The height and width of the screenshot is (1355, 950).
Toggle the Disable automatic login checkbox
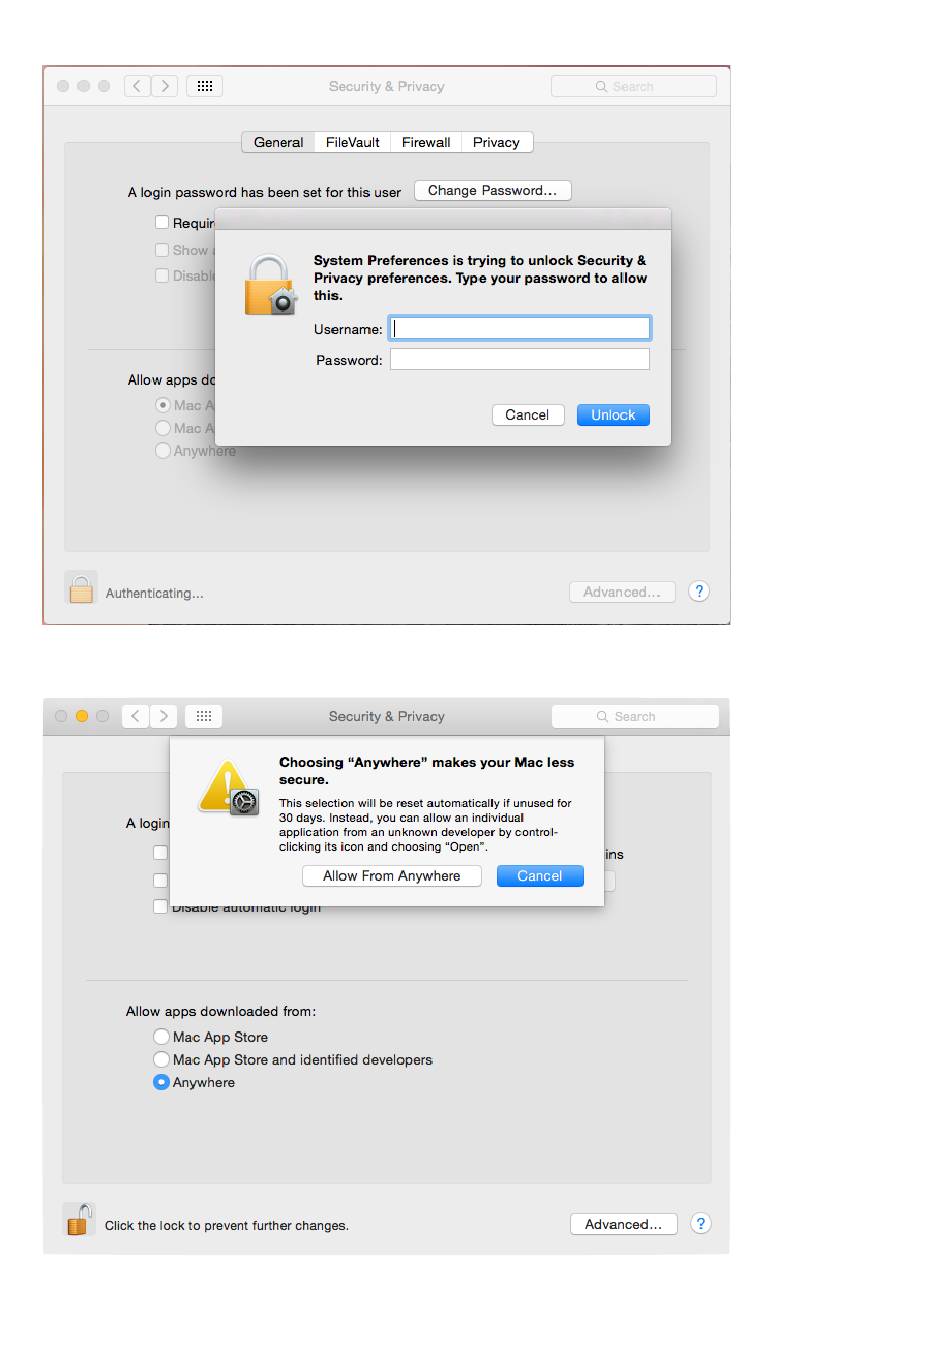[x=160, y=906]
